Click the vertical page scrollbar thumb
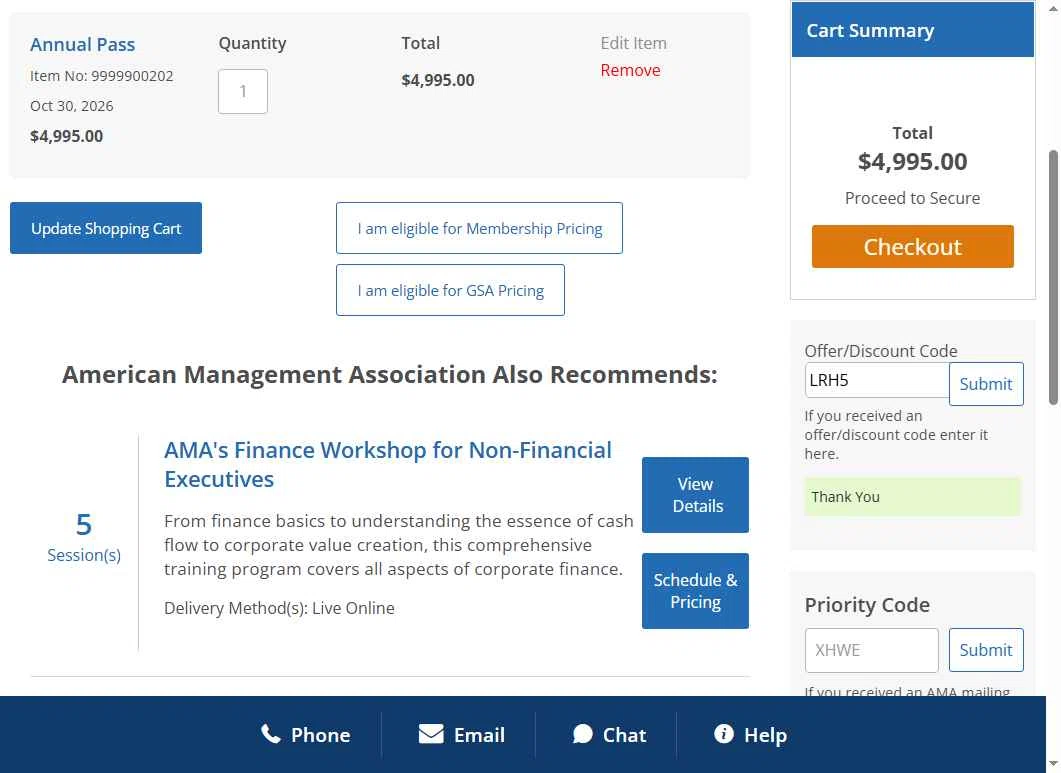The height and width of the screenshot is (773, 1061). point(1053,278)
